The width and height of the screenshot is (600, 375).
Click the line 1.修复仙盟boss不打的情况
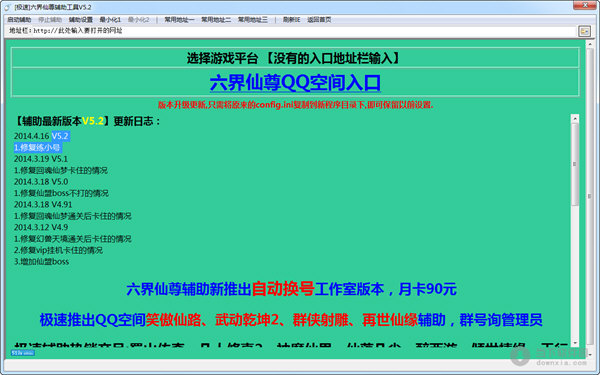point(61,193)
